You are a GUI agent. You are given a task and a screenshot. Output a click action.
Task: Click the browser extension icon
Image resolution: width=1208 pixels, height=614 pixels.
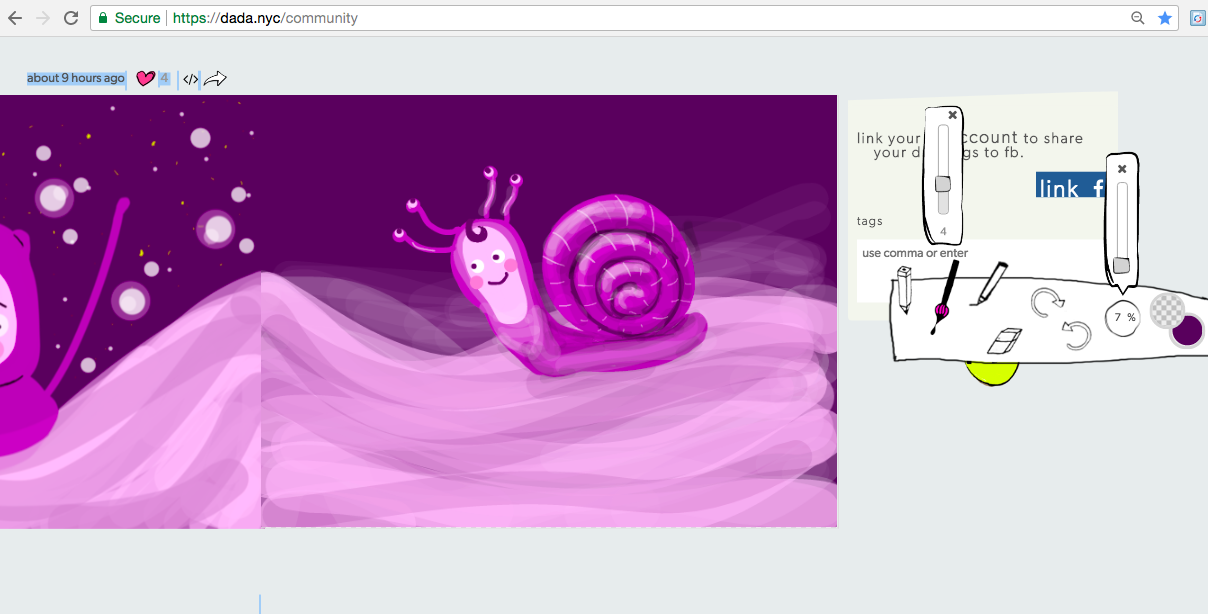click(x=1198, y=18)
